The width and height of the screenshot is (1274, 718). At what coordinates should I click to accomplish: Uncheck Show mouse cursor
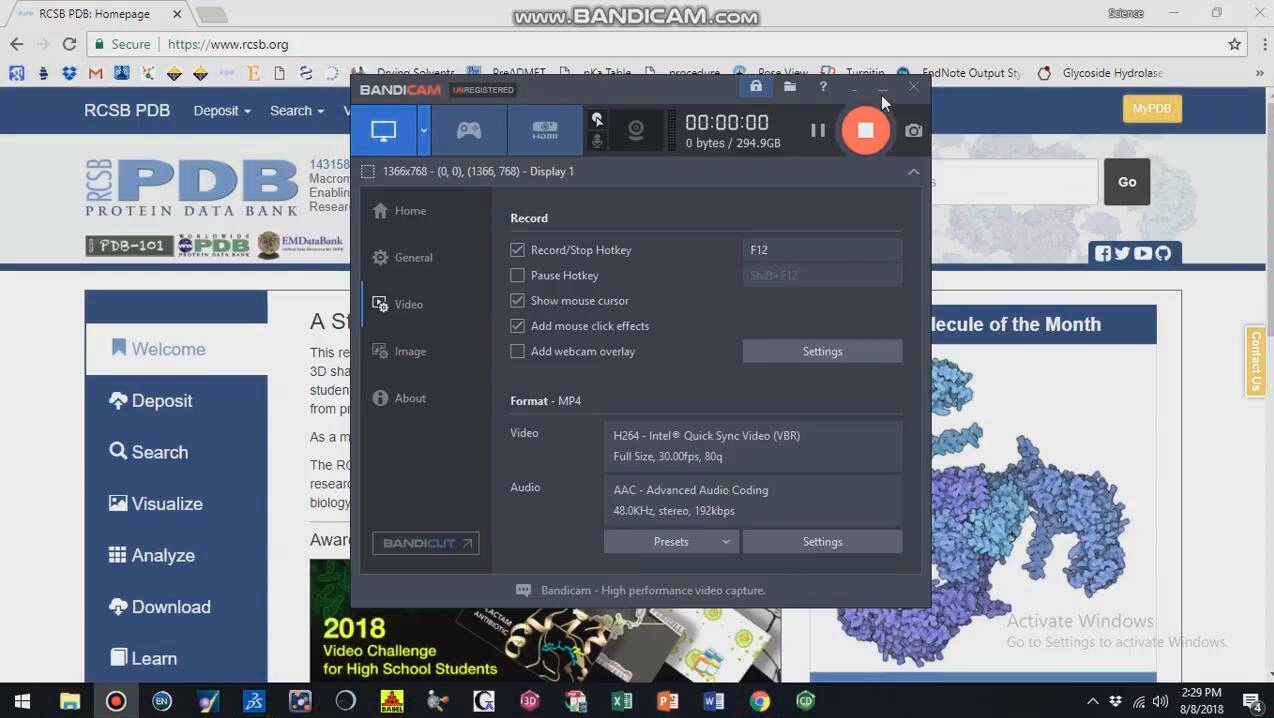517,300
